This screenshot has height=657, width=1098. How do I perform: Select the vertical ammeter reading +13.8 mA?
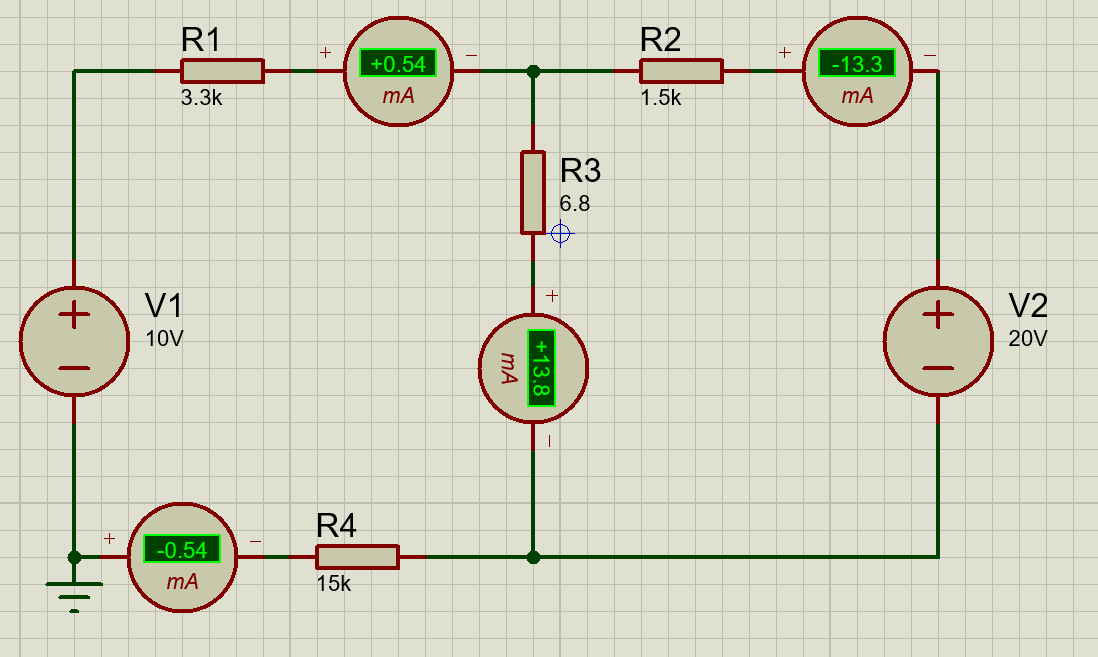(x=535, y=368)
